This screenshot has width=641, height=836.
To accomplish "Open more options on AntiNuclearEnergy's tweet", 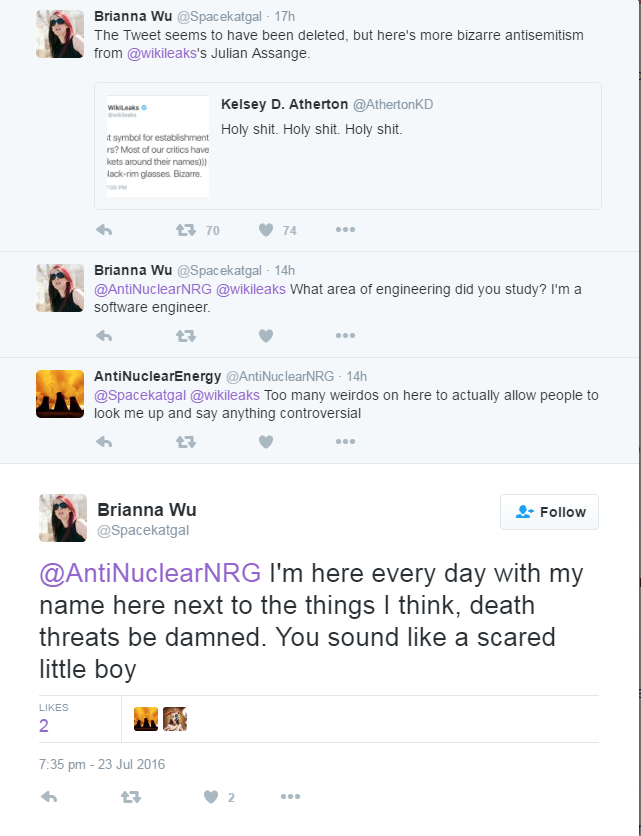I will click(x=345, y=441).
